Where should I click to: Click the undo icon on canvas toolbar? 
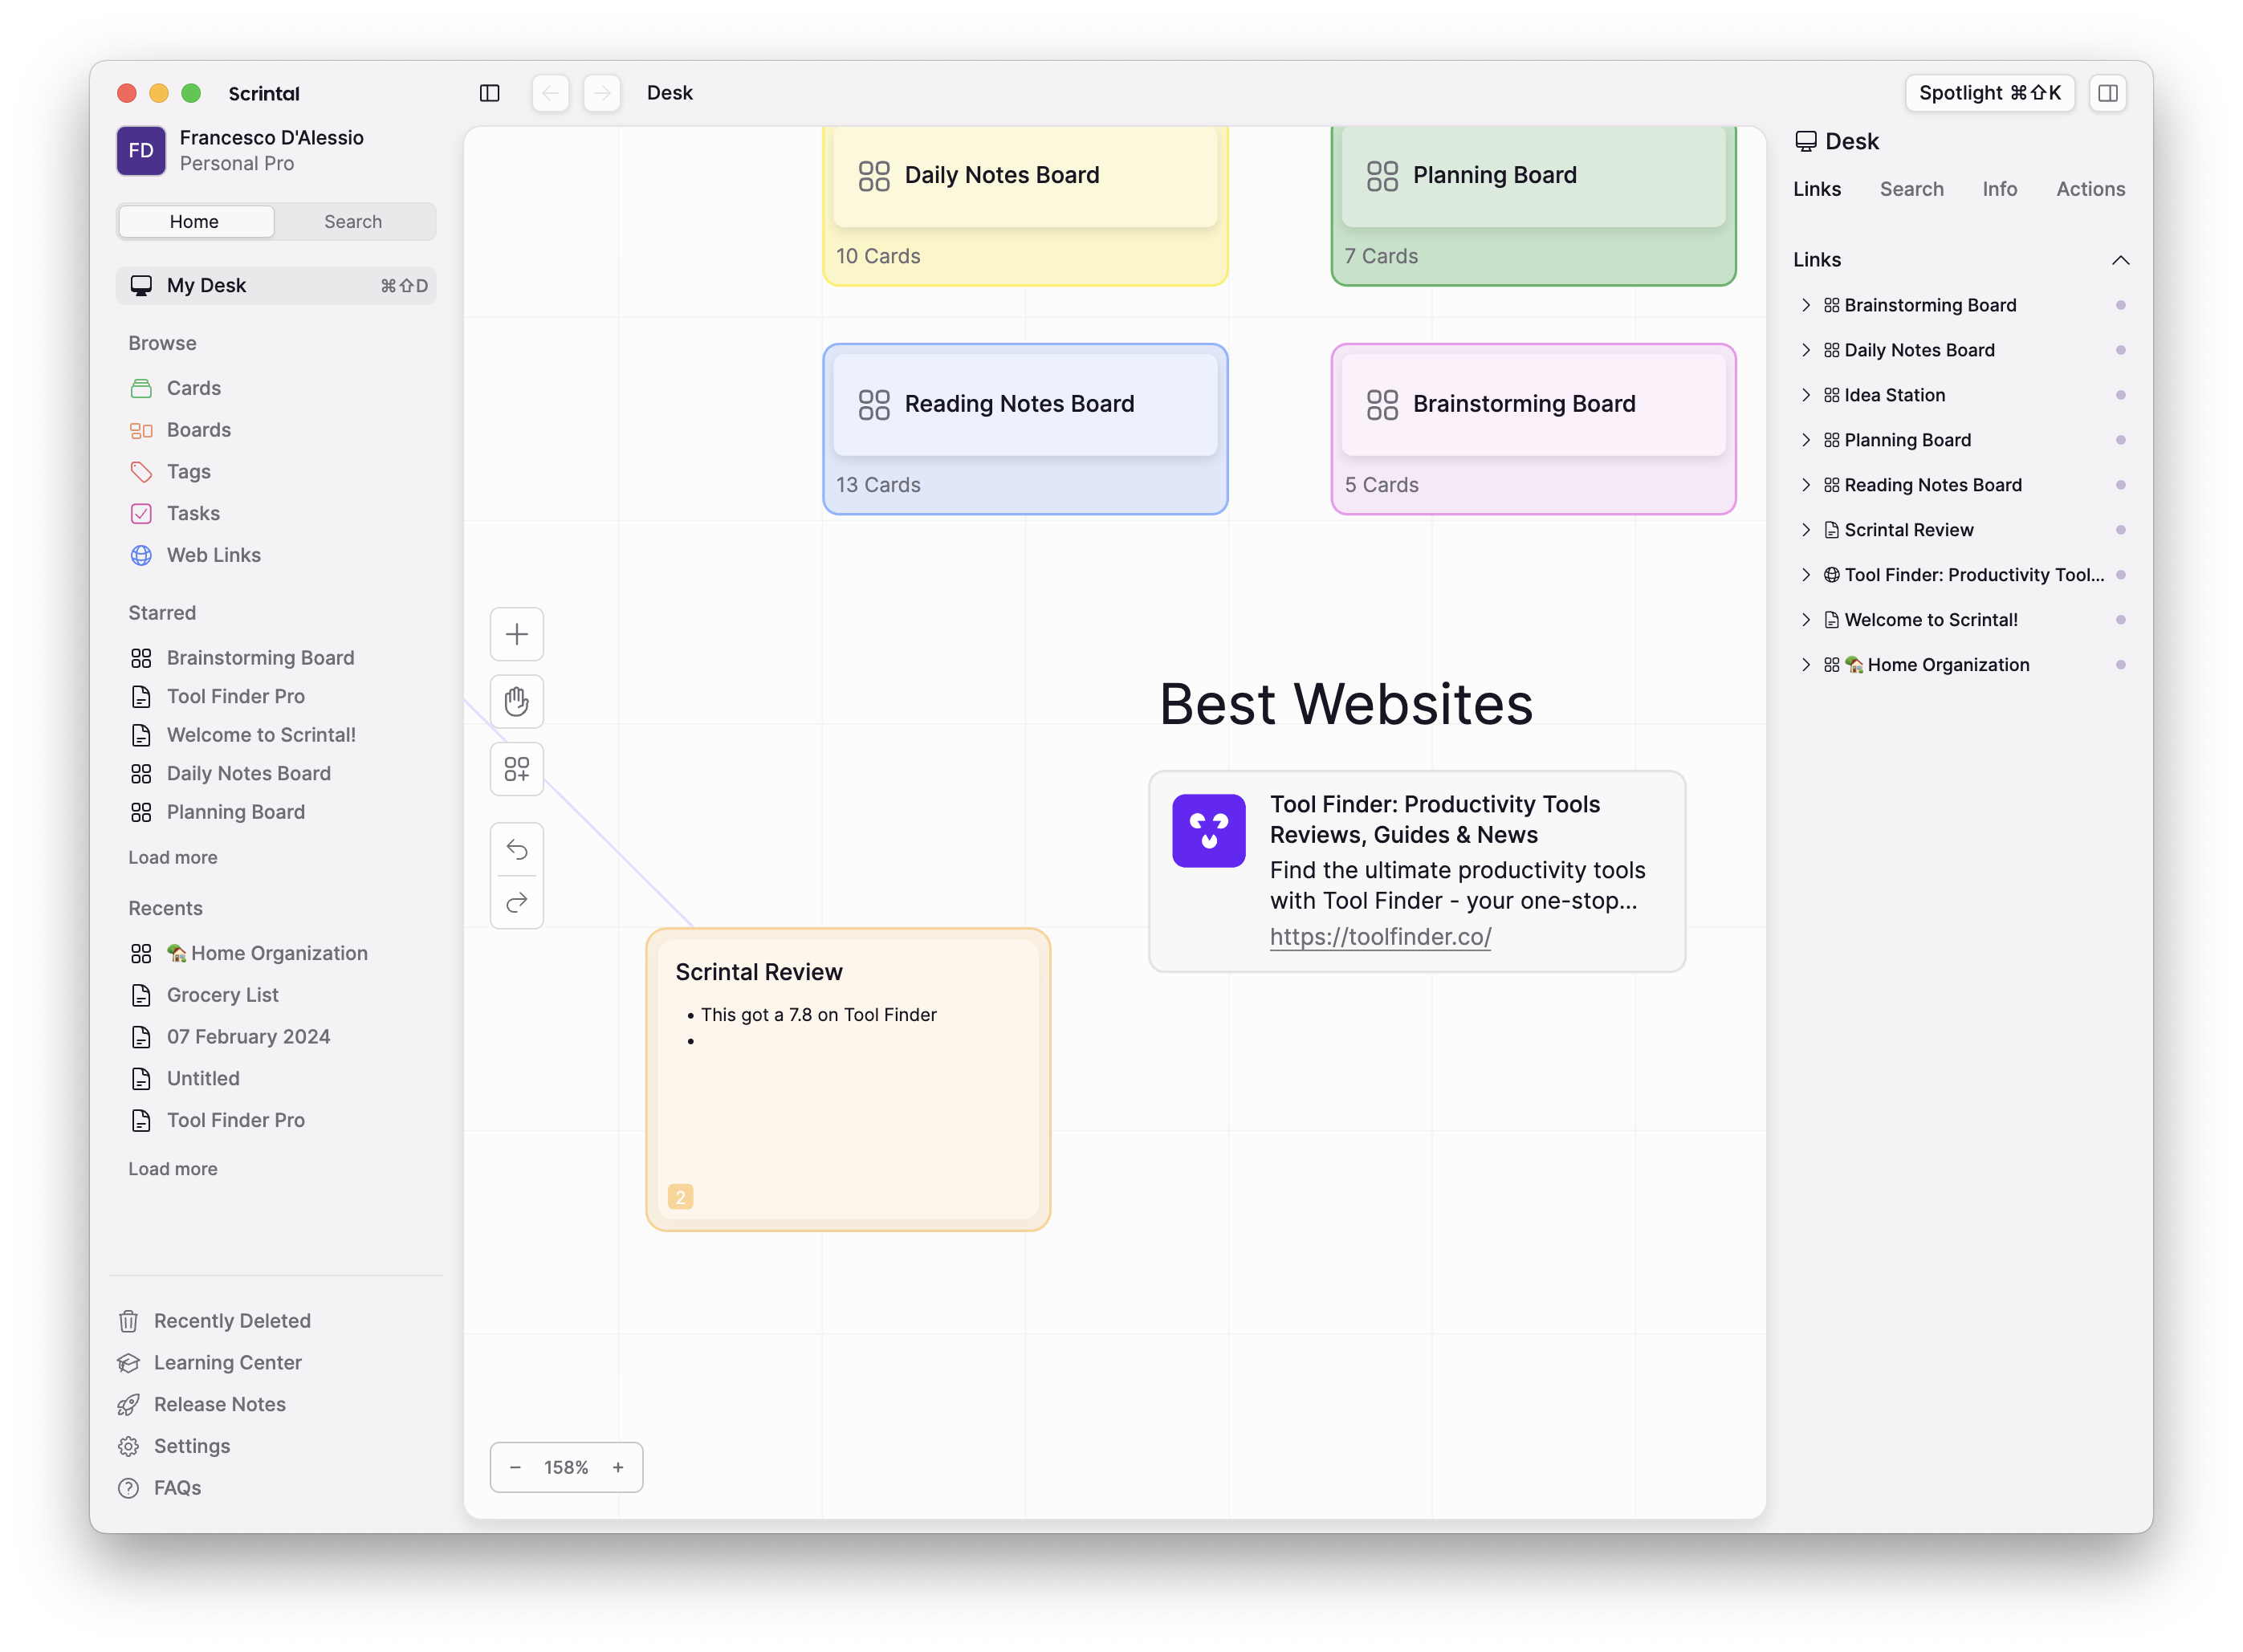tap(517, 848)
